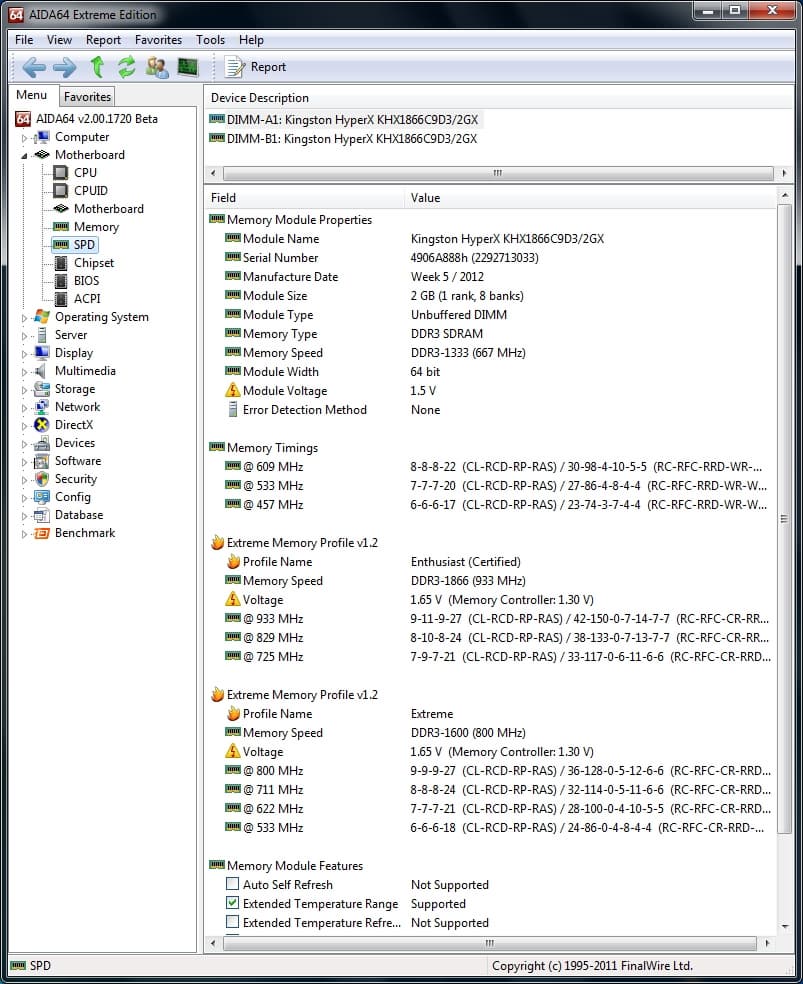Switch to the Menu tab

click(32, 95)
